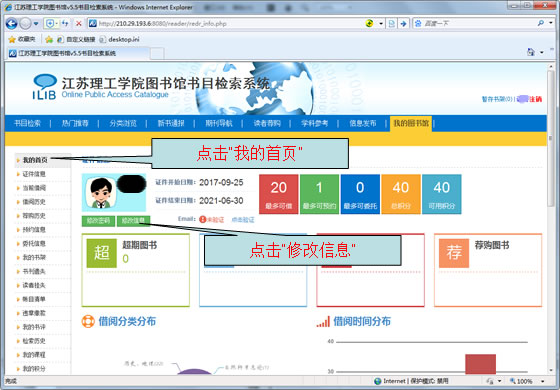
Task: Click the compatibility view page icon
Action: [392, 24]
